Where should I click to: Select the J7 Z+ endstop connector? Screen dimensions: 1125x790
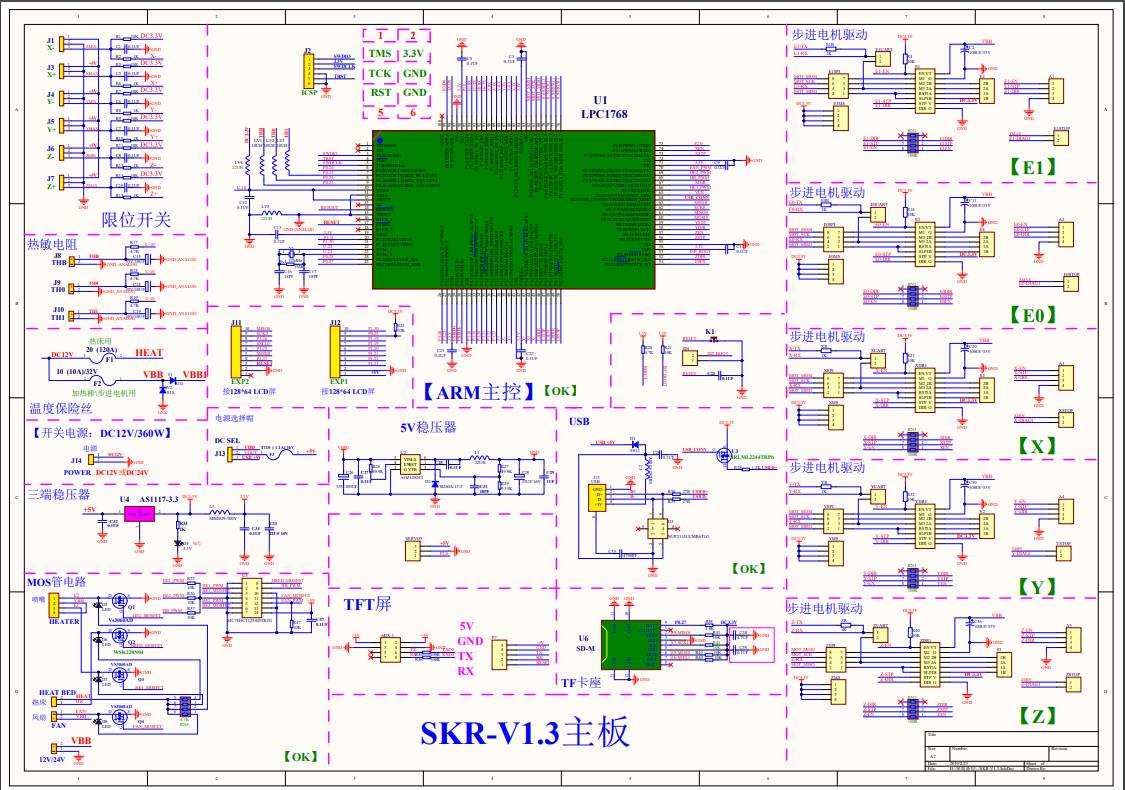(62, 182)
